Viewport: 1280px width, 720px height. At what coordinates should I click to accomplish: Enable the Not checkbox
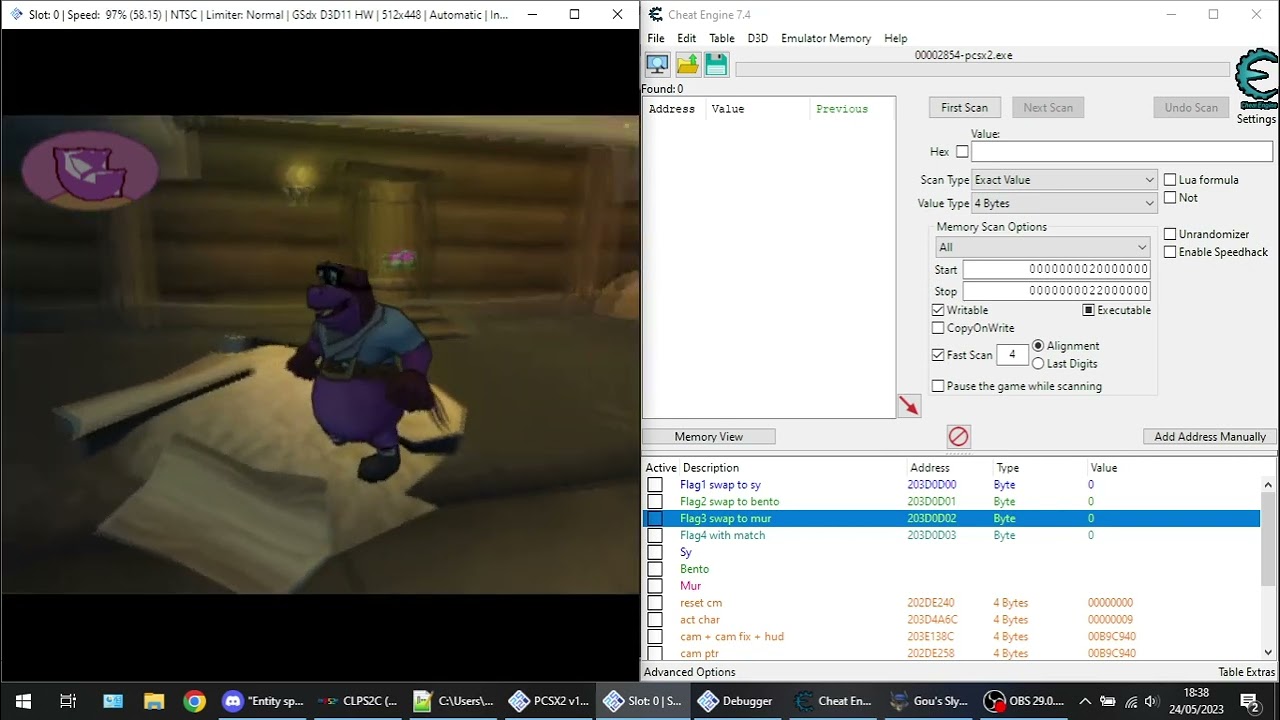(x=1170, y=198)
